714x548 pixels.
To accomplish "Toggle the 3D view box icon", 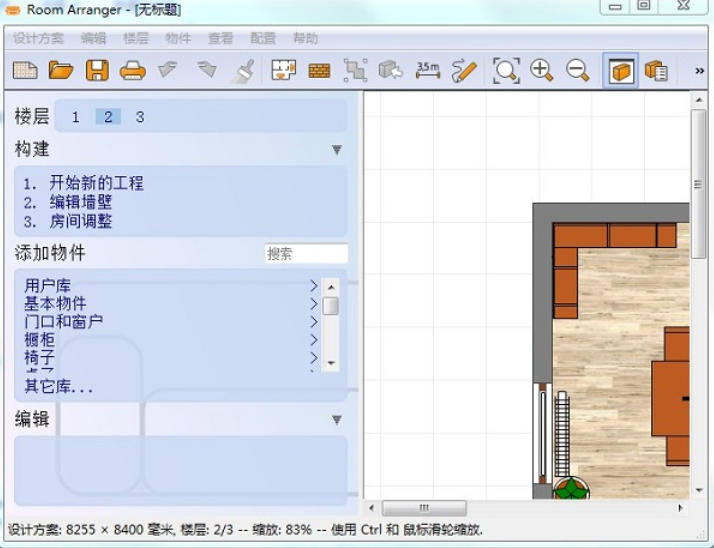I will tap(621, 71).
